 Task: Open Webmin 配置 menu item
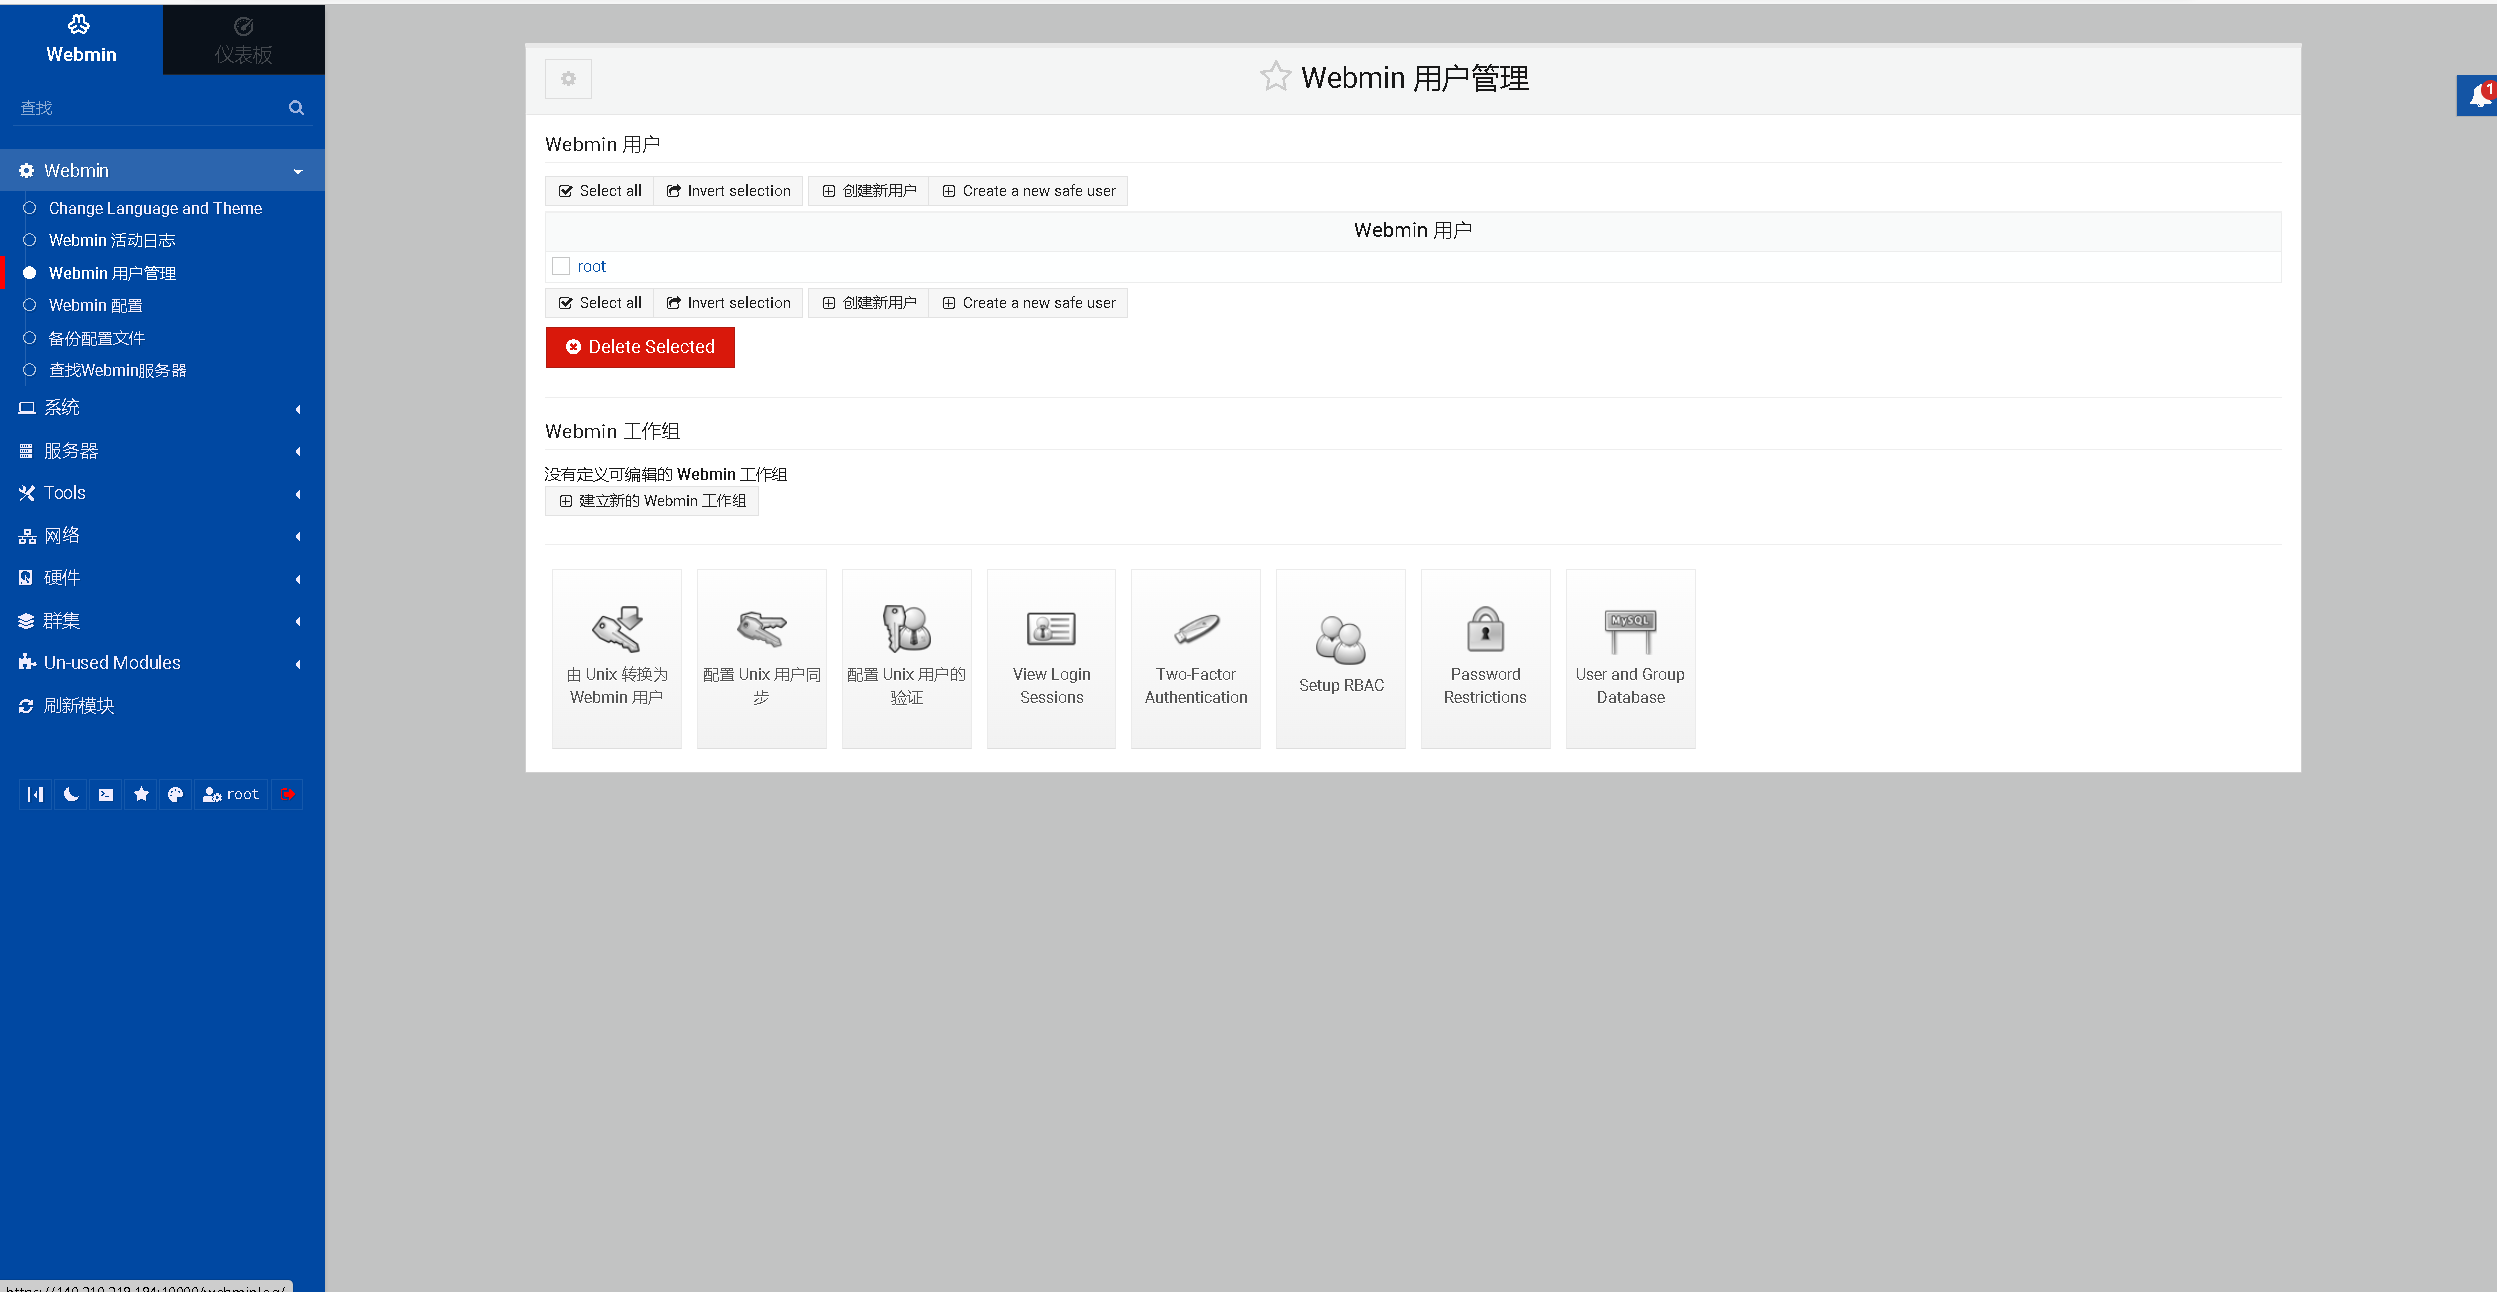click(95, 305)
